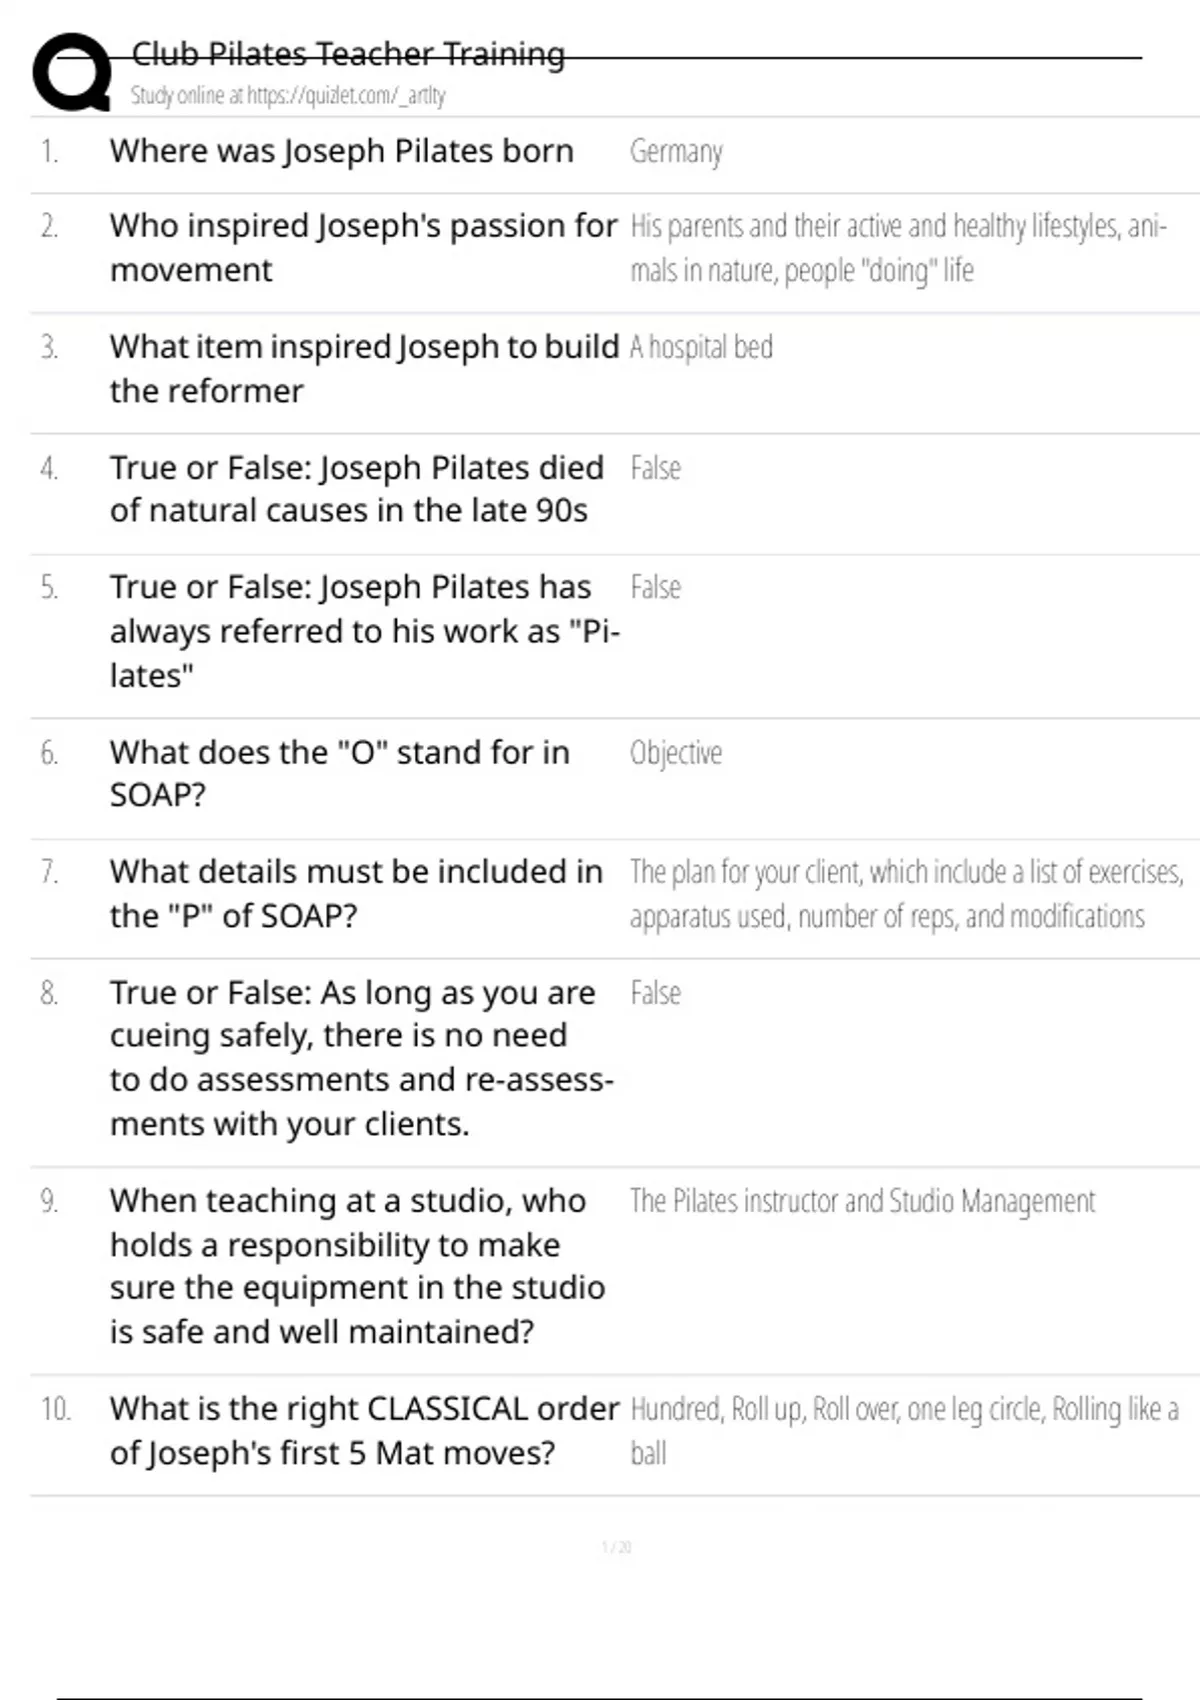Click the "False" answer for question 8
The width and height of the screenshot is (1200, 1700).
655,993
